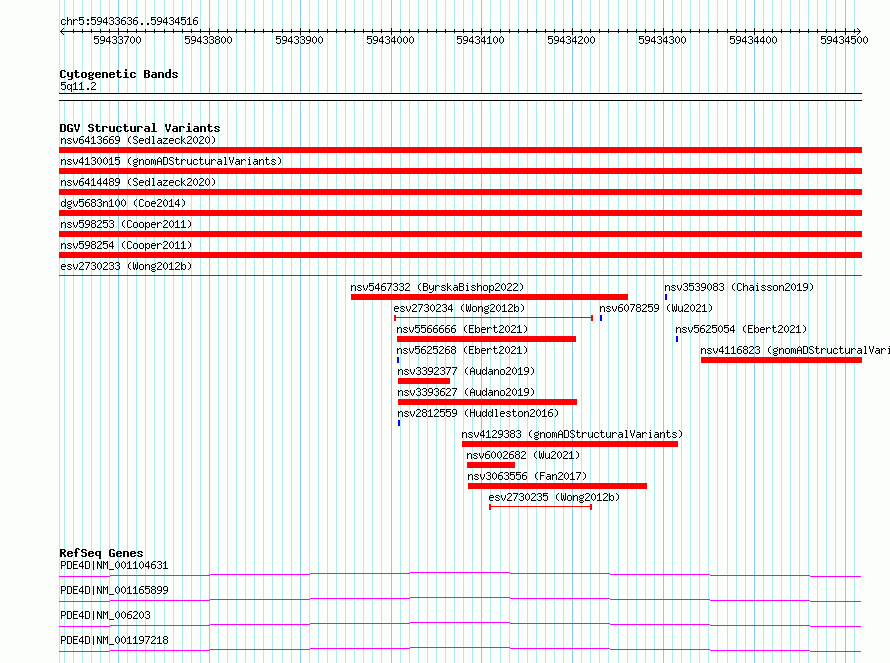
Task: Click the blue marker under nsv5625268
Action: (x=398, y=360)
